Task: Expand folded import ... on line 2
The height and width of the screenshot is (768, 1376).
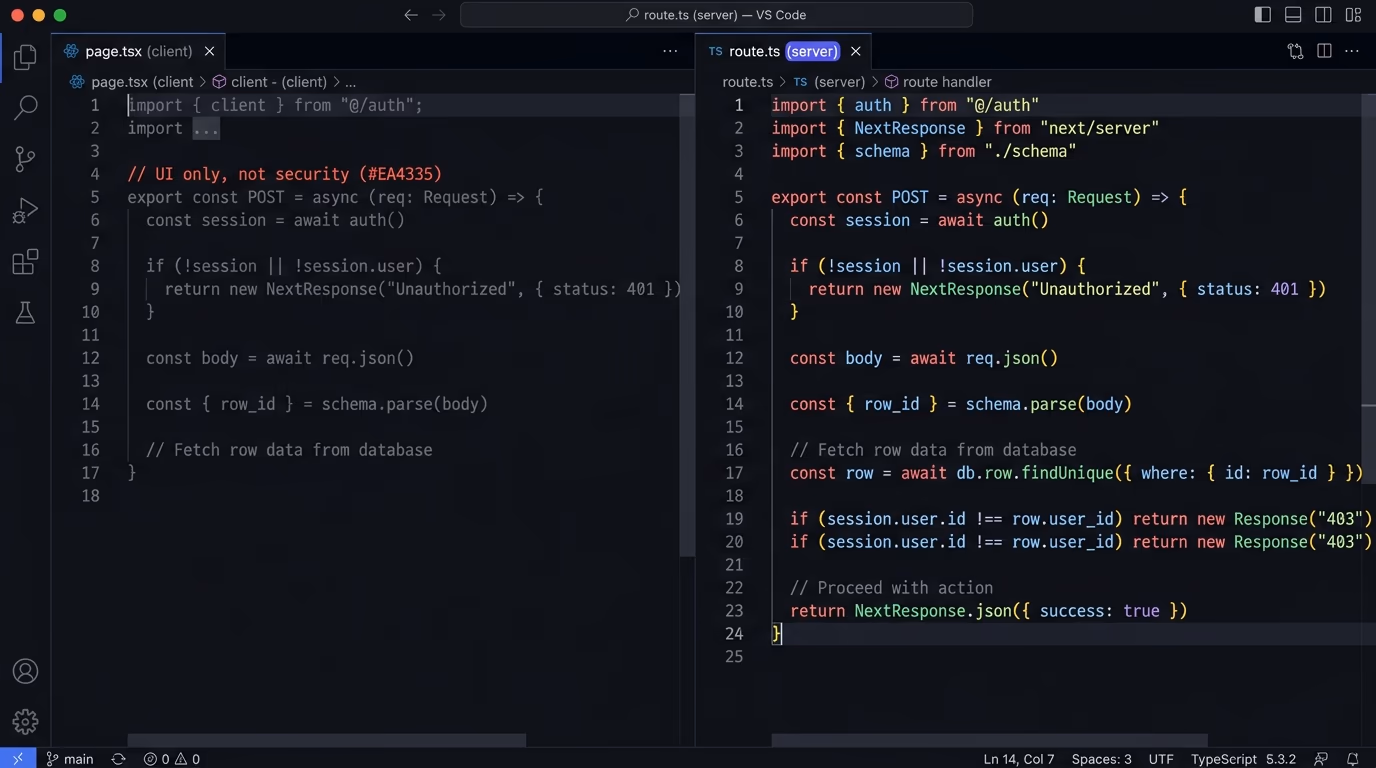Action: point(206,128)
